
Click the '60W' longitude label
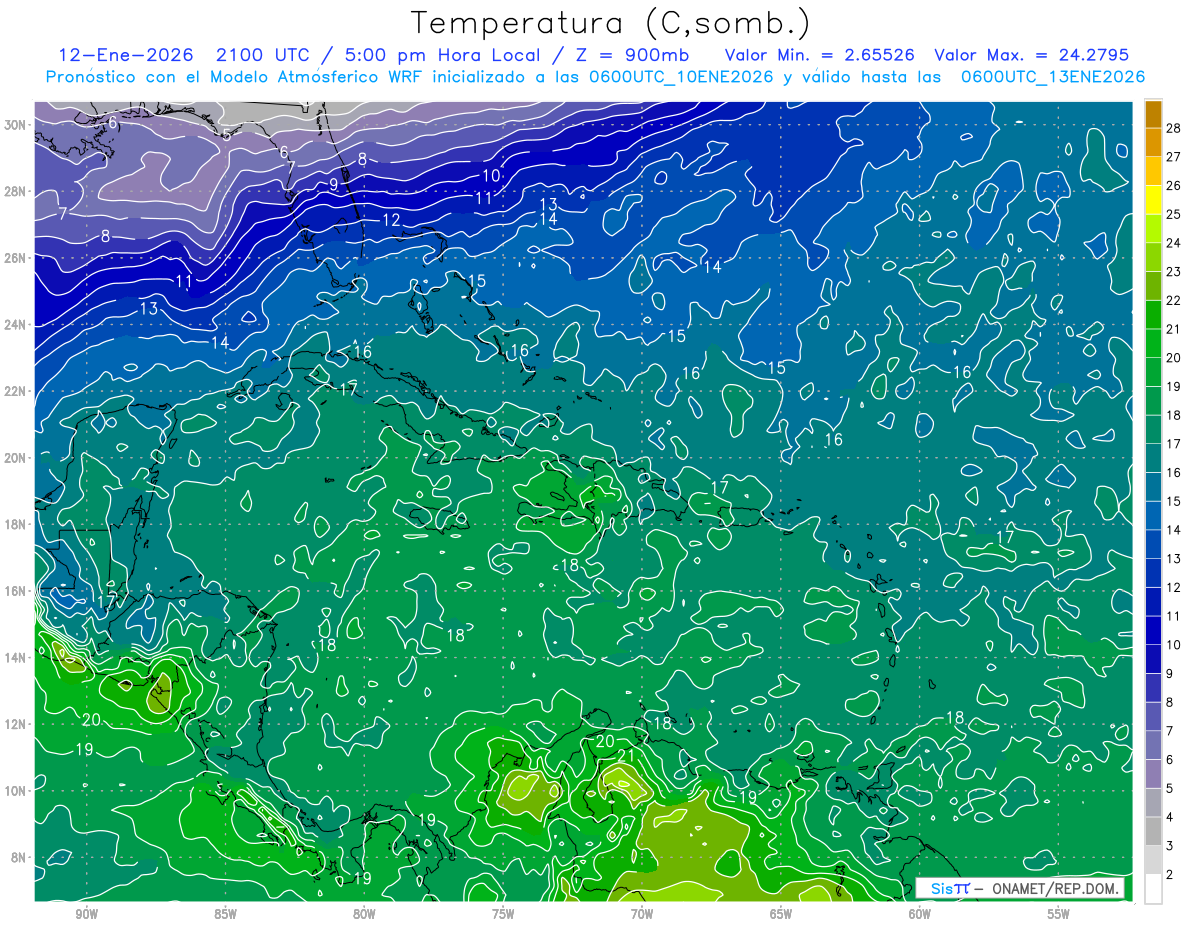point(920,914)
